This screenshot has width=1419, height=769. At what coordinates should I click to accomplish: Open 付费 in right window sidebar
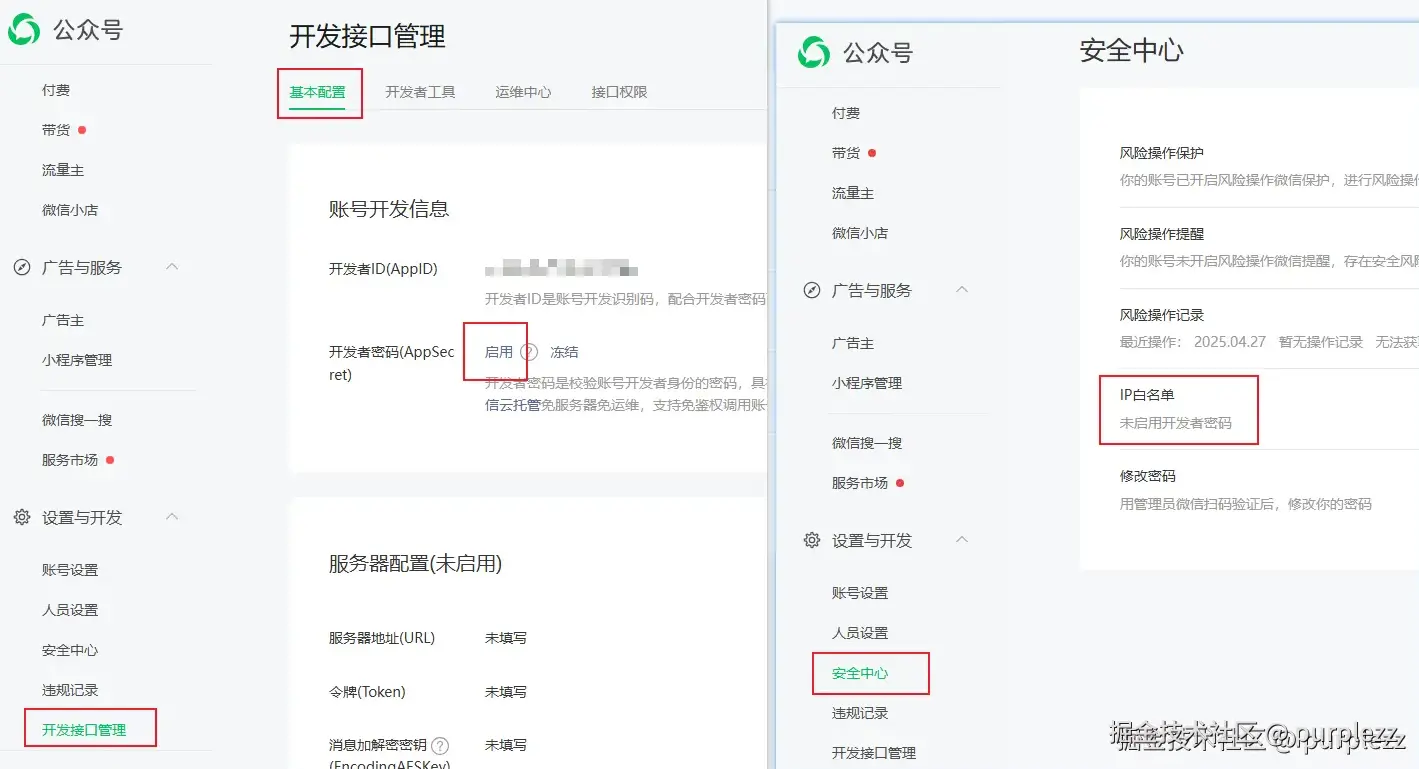[x=846, y=113]
